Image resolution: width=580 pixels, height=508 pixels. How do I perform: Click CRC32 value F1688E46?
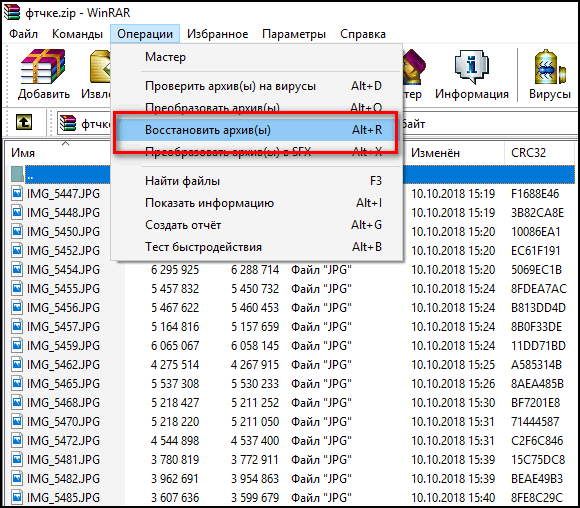click(535, 194)
